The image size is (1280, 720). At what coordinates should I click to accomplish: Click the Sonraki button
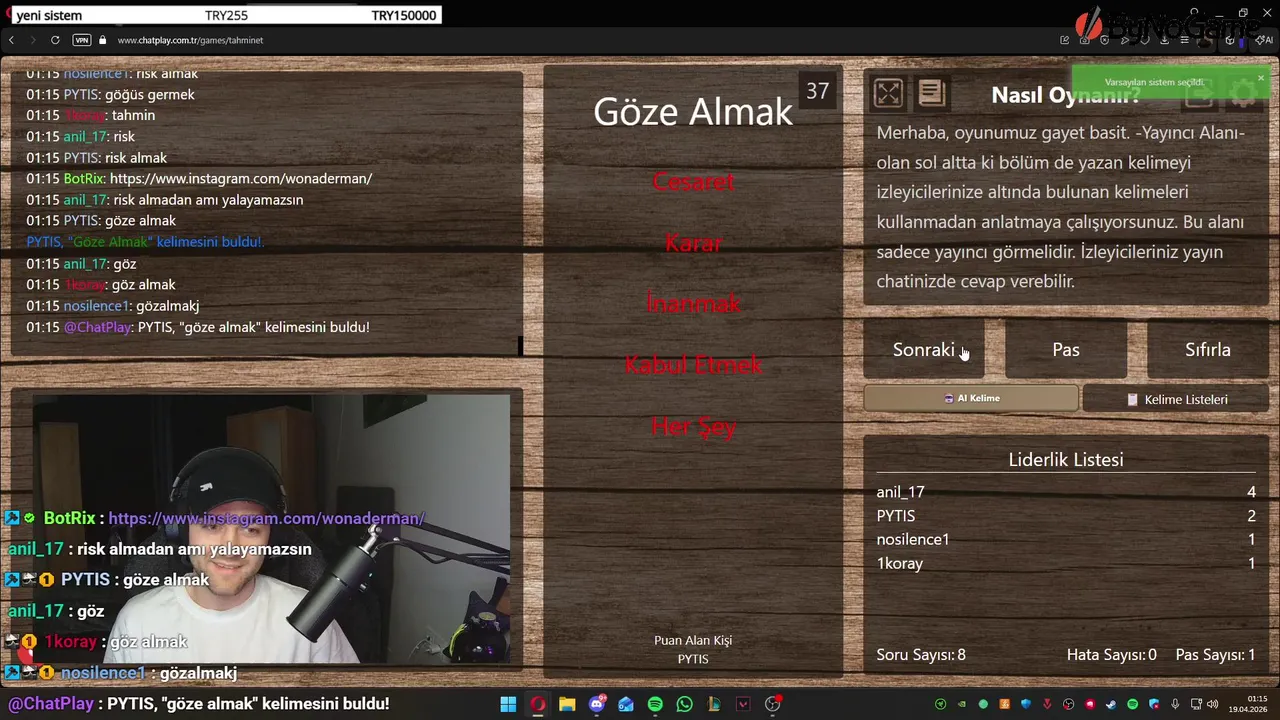click(x=924, y=349)
